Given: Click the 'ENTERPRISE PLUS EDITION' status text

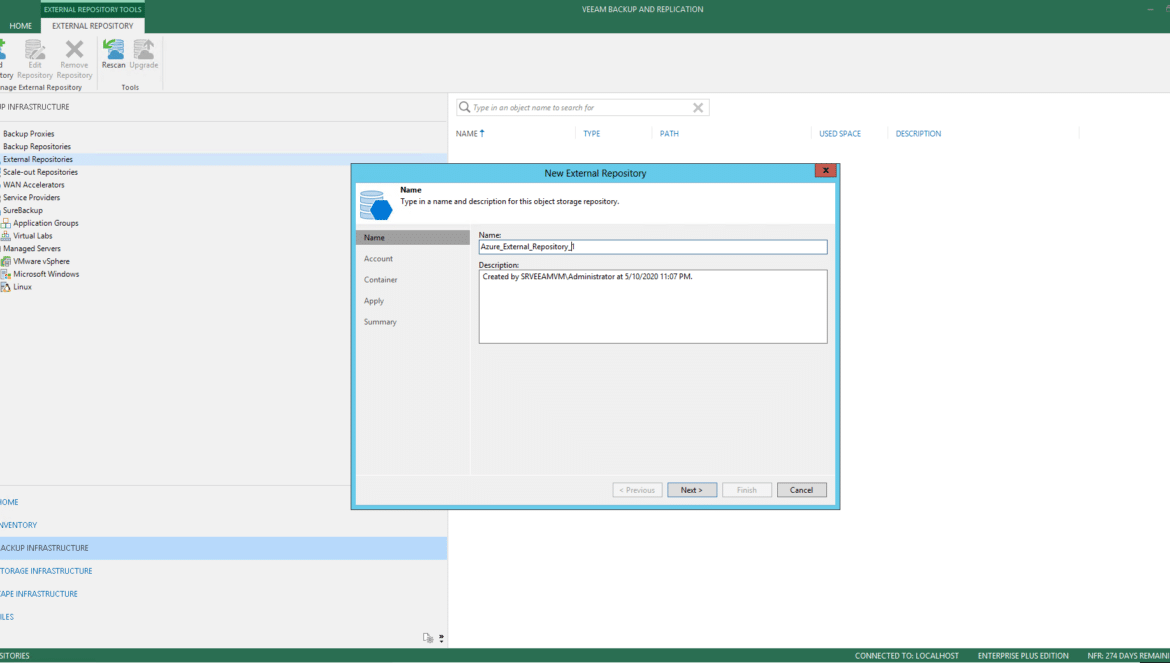Looking at the screenshot, I should pyautogui.click(x=1023, y=656).
